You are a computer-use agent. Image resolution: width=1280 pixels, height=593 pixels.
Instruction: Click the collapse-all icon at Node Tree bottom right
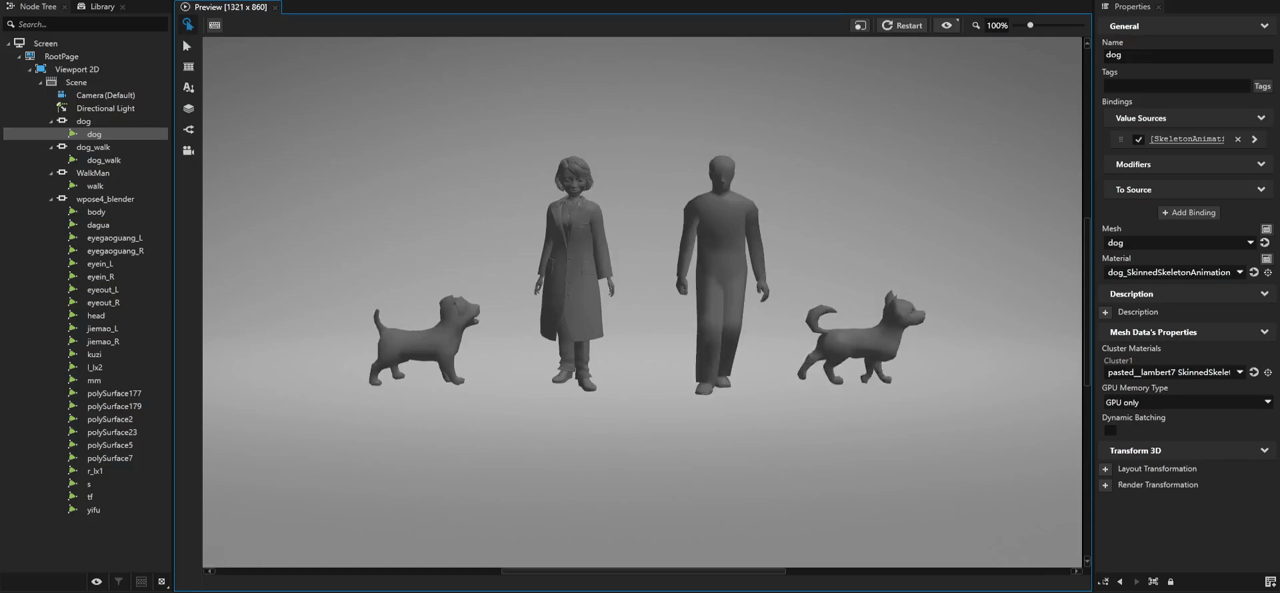click(x=162, y=581)
